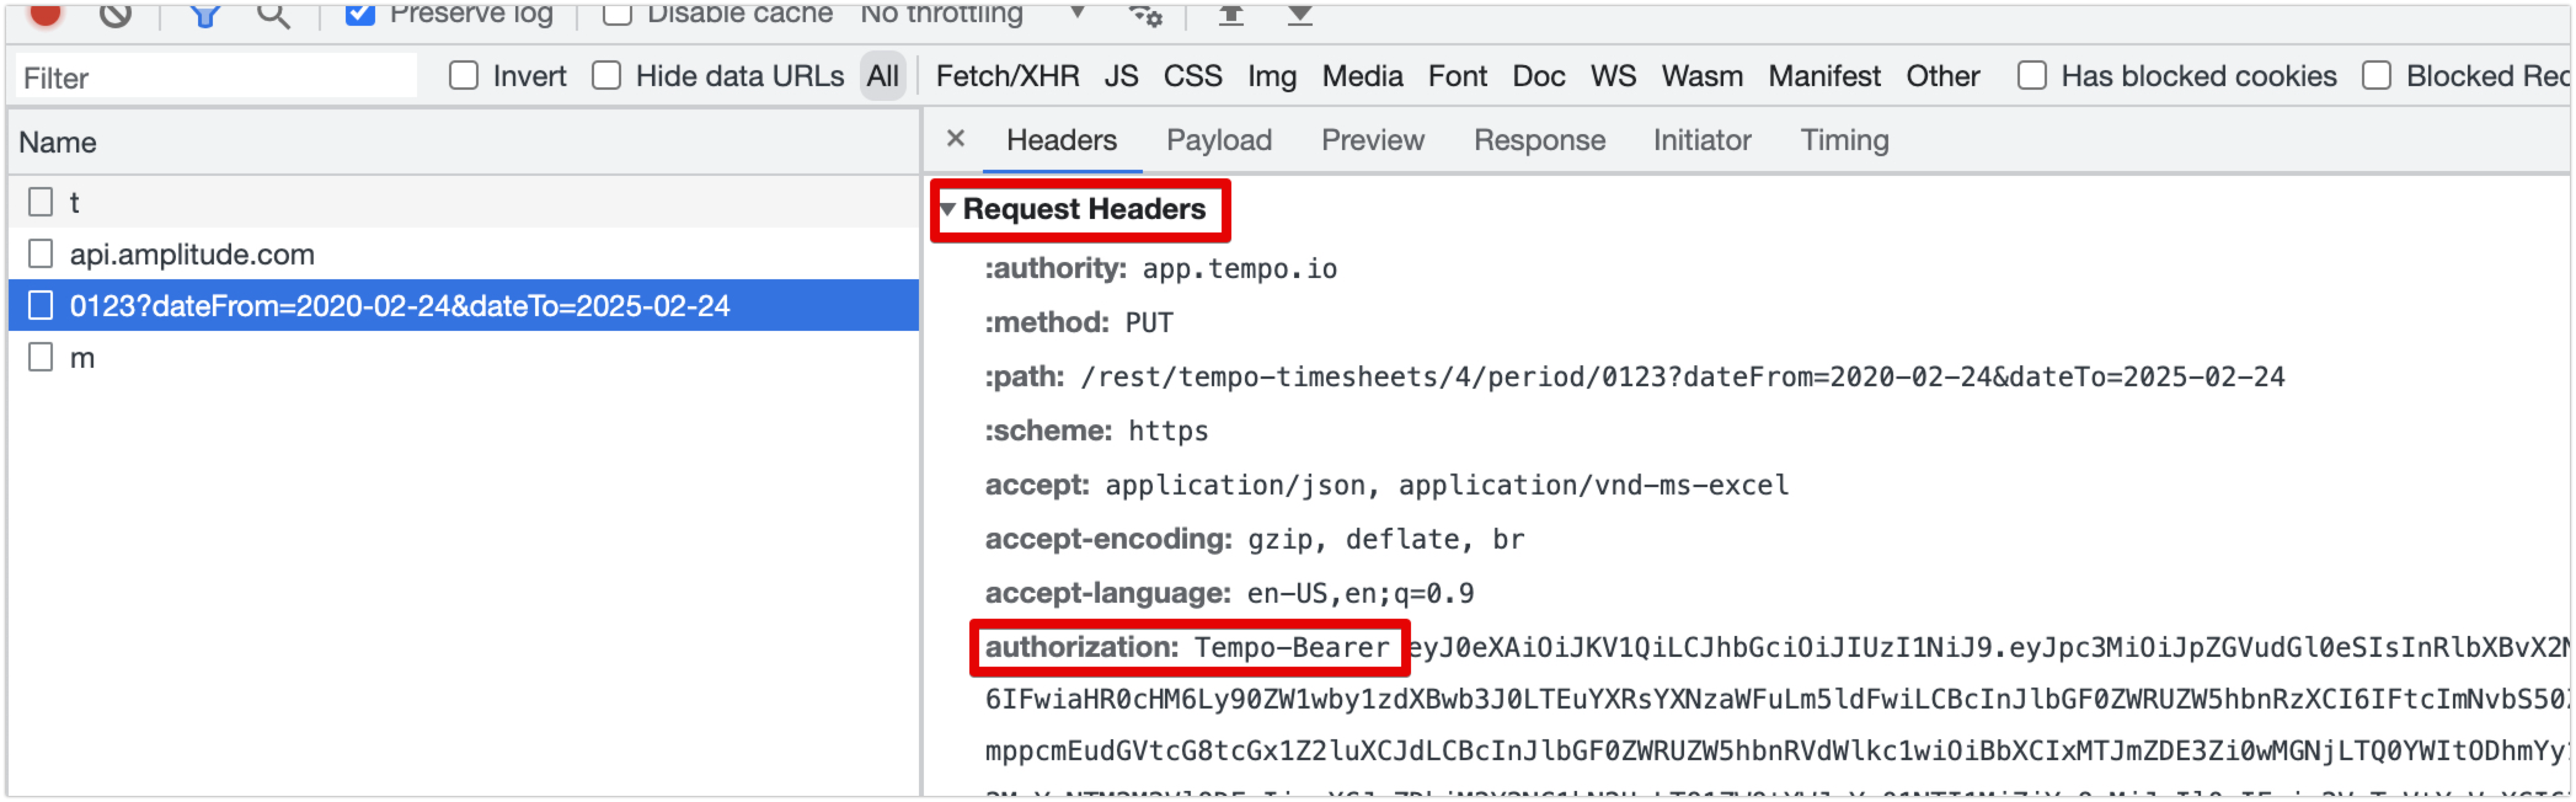Select the Fetch/XHR filter type

1007,76
